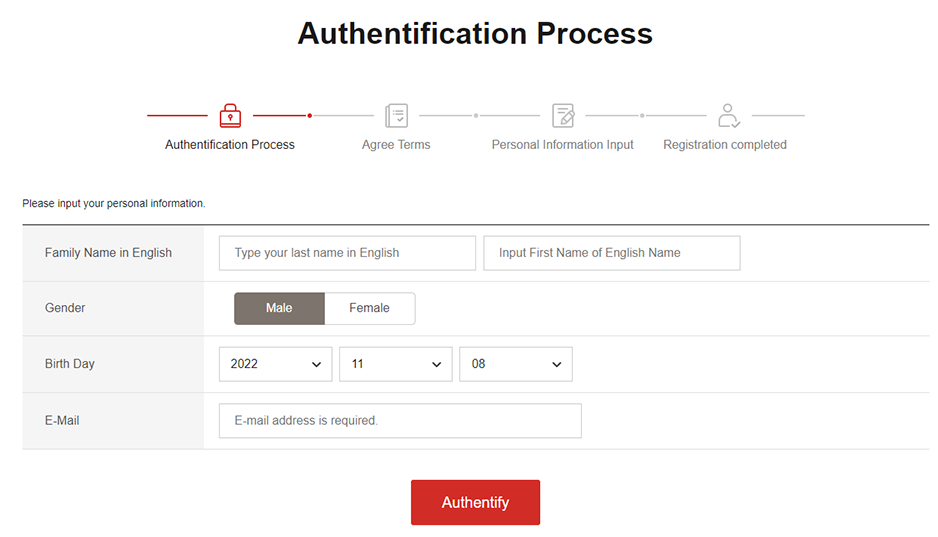This screenshot has height=537, width=938.
Task: Open the birth day dropdown showing 08
Action: pyautogui.click(x=515, y=364)
